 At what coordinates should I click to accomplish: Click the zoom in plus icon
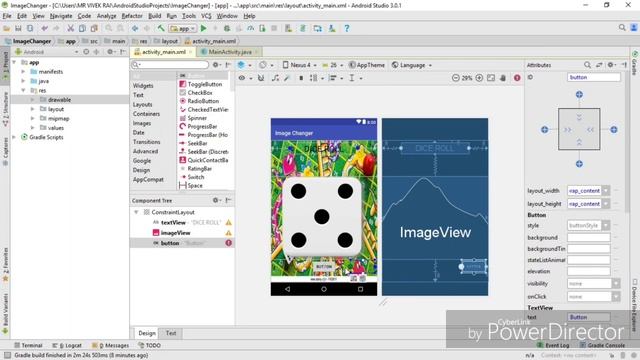(x=479, y=78)
